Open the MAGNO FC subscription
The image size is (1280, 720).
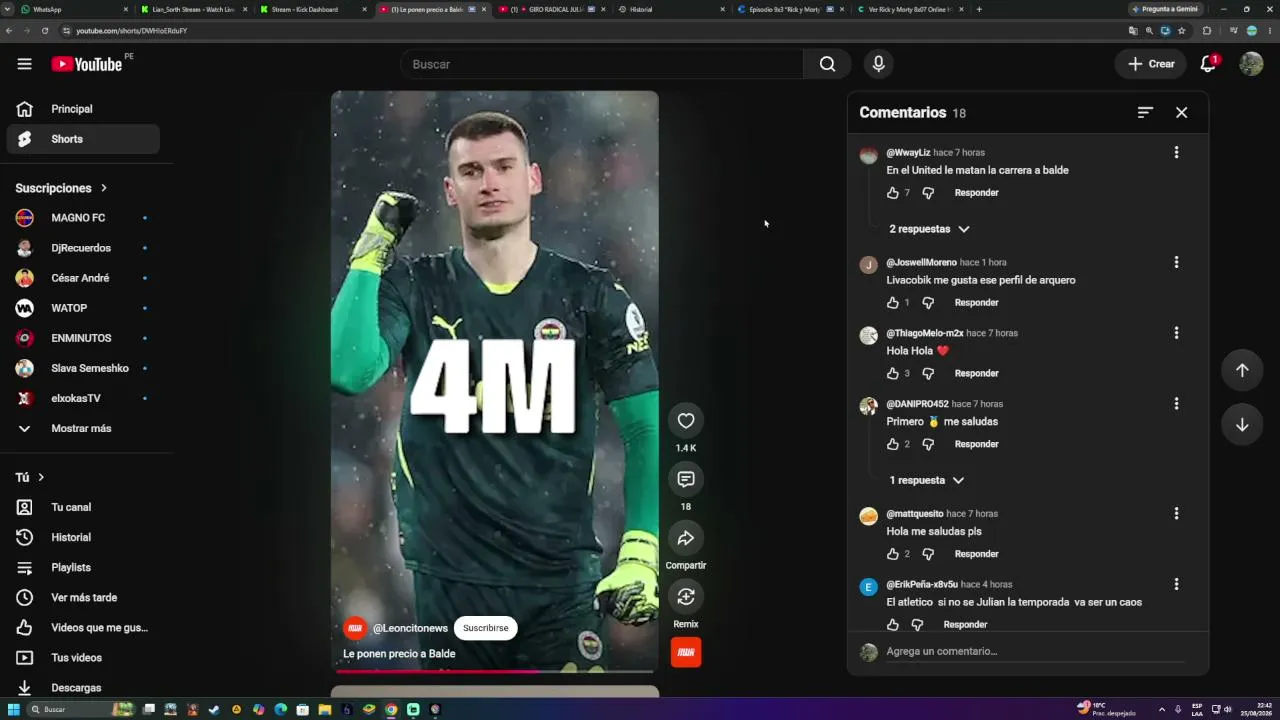[x=83, y=218]
